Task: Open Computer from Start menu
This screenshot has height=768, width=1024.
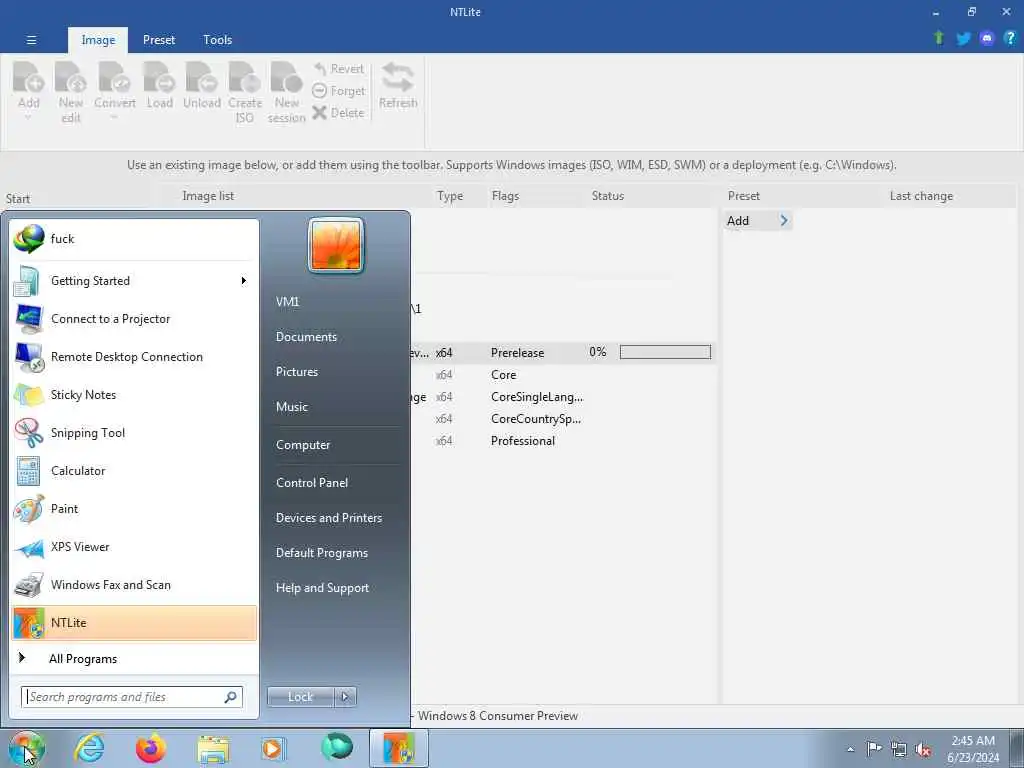Action: 303,445
